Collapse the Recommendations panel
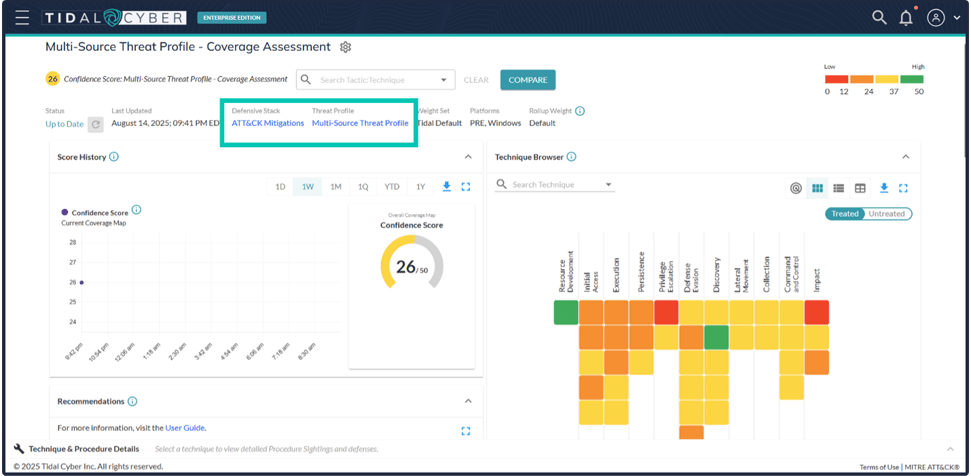 (468, 401)
